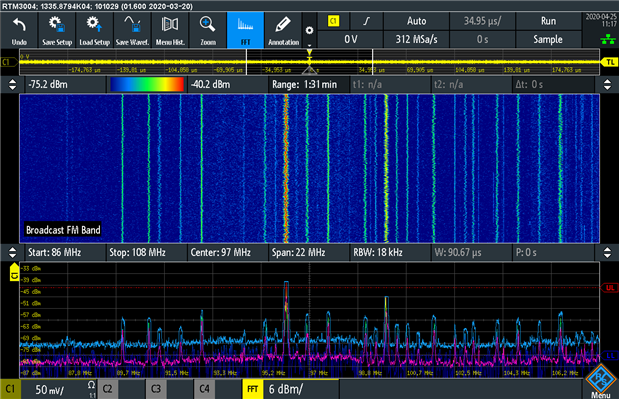Change the trigger slope rising-edge icon
Image resolution: width=619 pixels, height=399 pixels.
366,21
